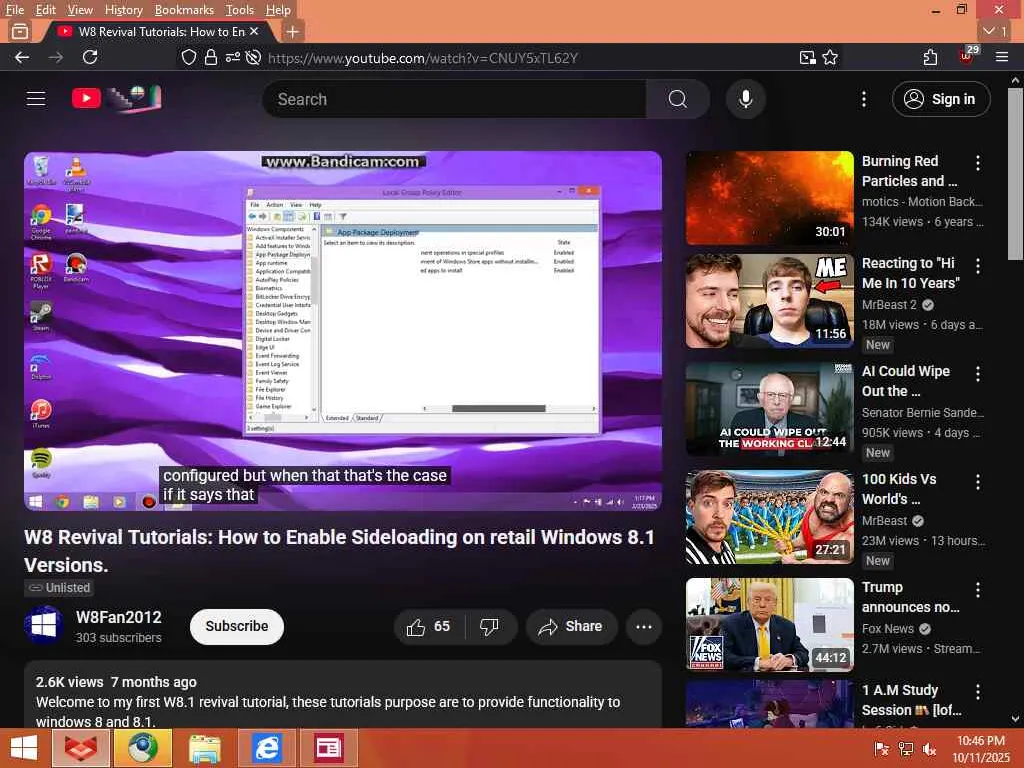Image resolution: width=1024 pixels, height=768 pixels.
Task: Click the browser forward arrow
Action: 56,57
